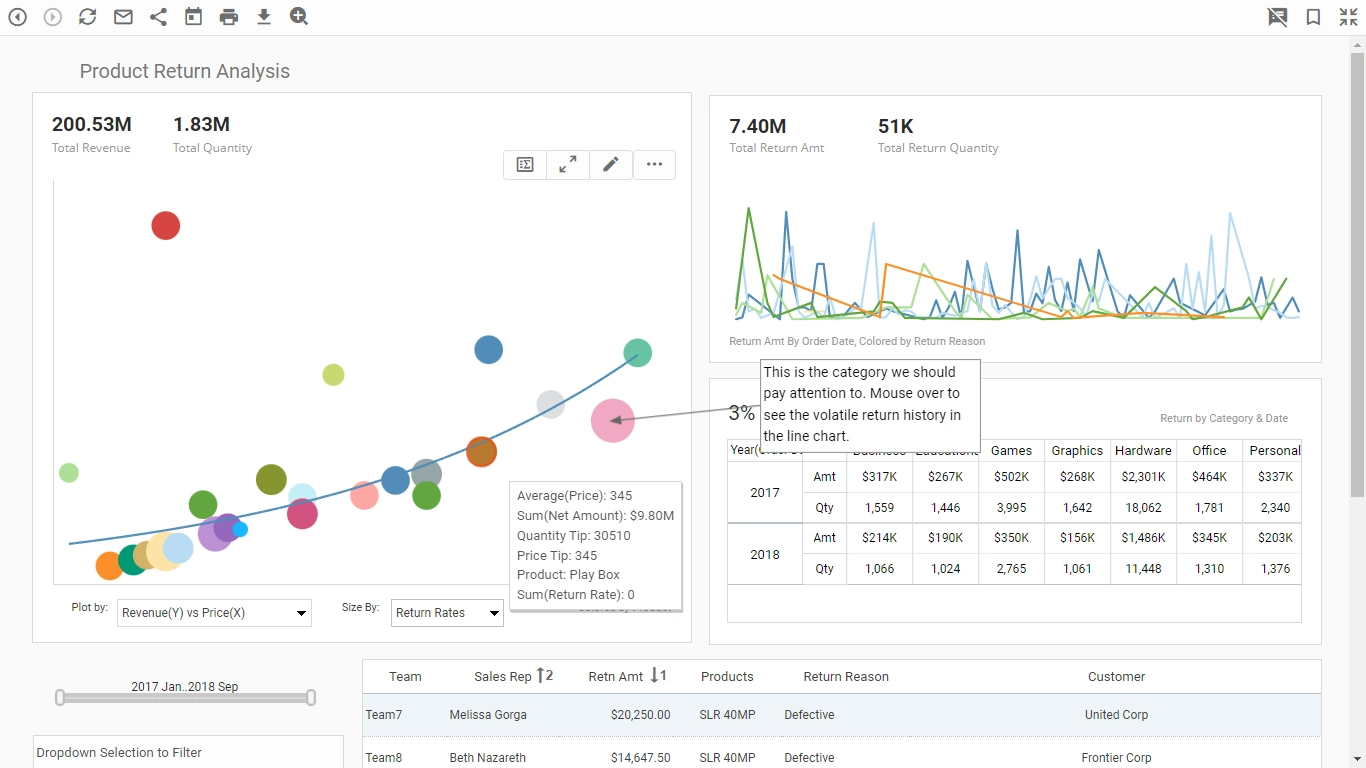The height and width of the screenshot is (768, 1366).
Task: Toggle the comment flag icon near top right
Action: pos(1277,16)
